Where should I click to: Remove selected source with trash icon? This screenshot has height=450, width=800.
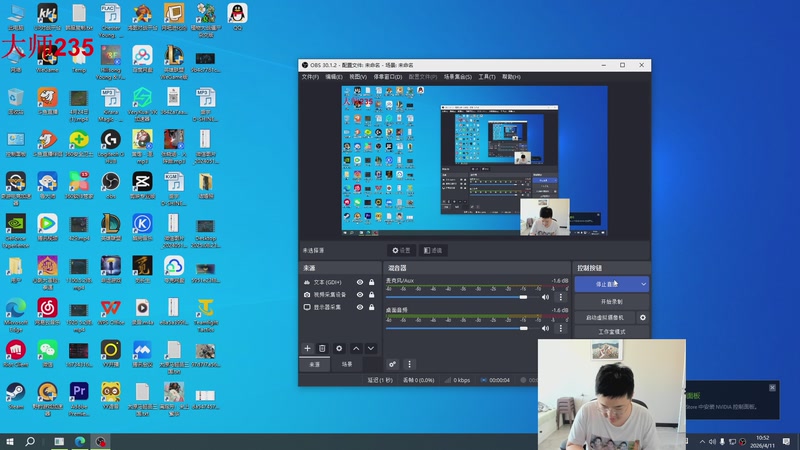tap(322, 348)
